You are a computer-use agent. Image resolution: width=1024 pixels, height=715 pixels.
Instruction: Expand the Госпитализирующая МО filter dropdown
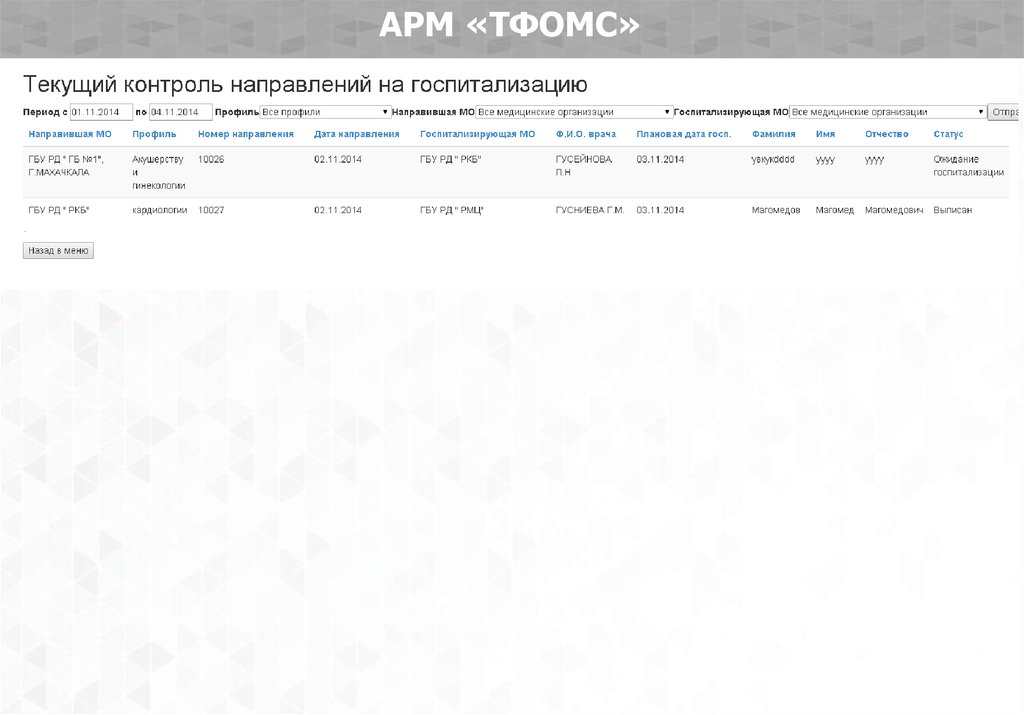pos(888,112)
